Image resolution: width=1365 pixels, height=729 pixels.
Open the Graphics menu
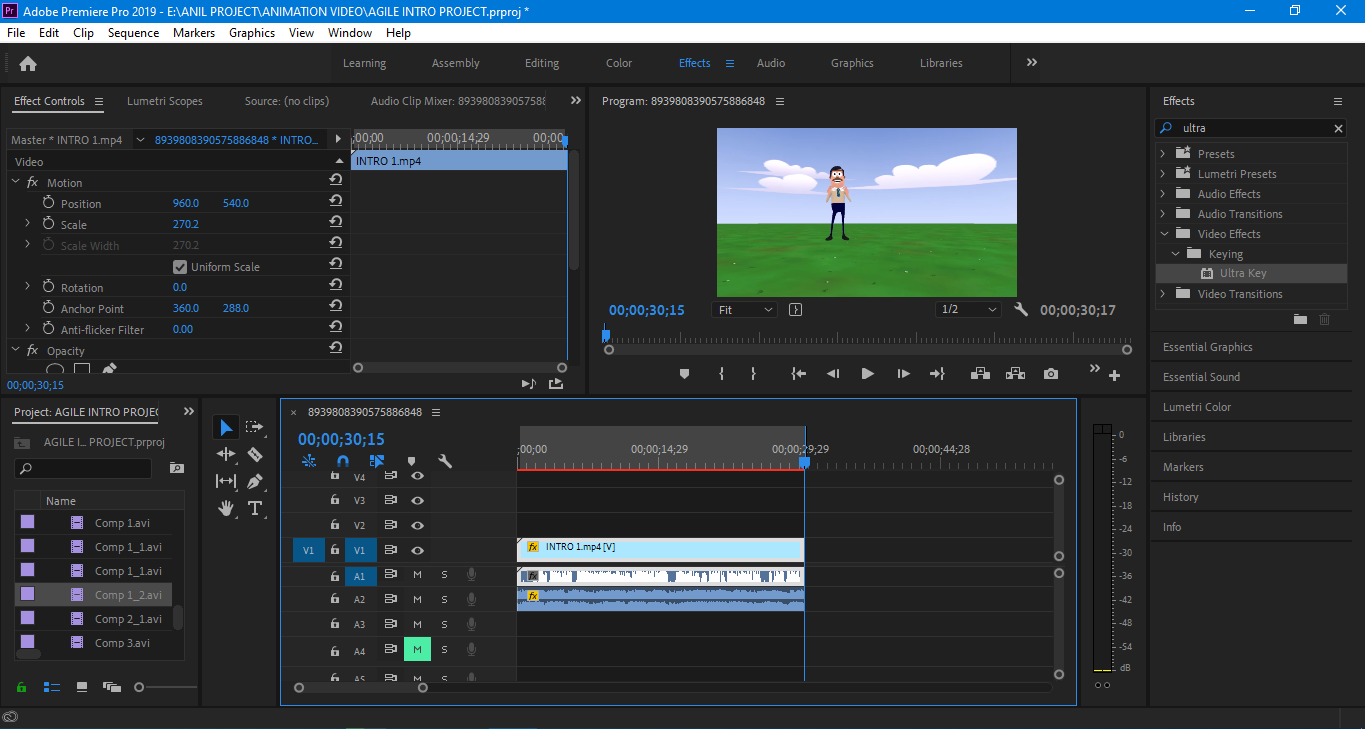tap(252, 33)
